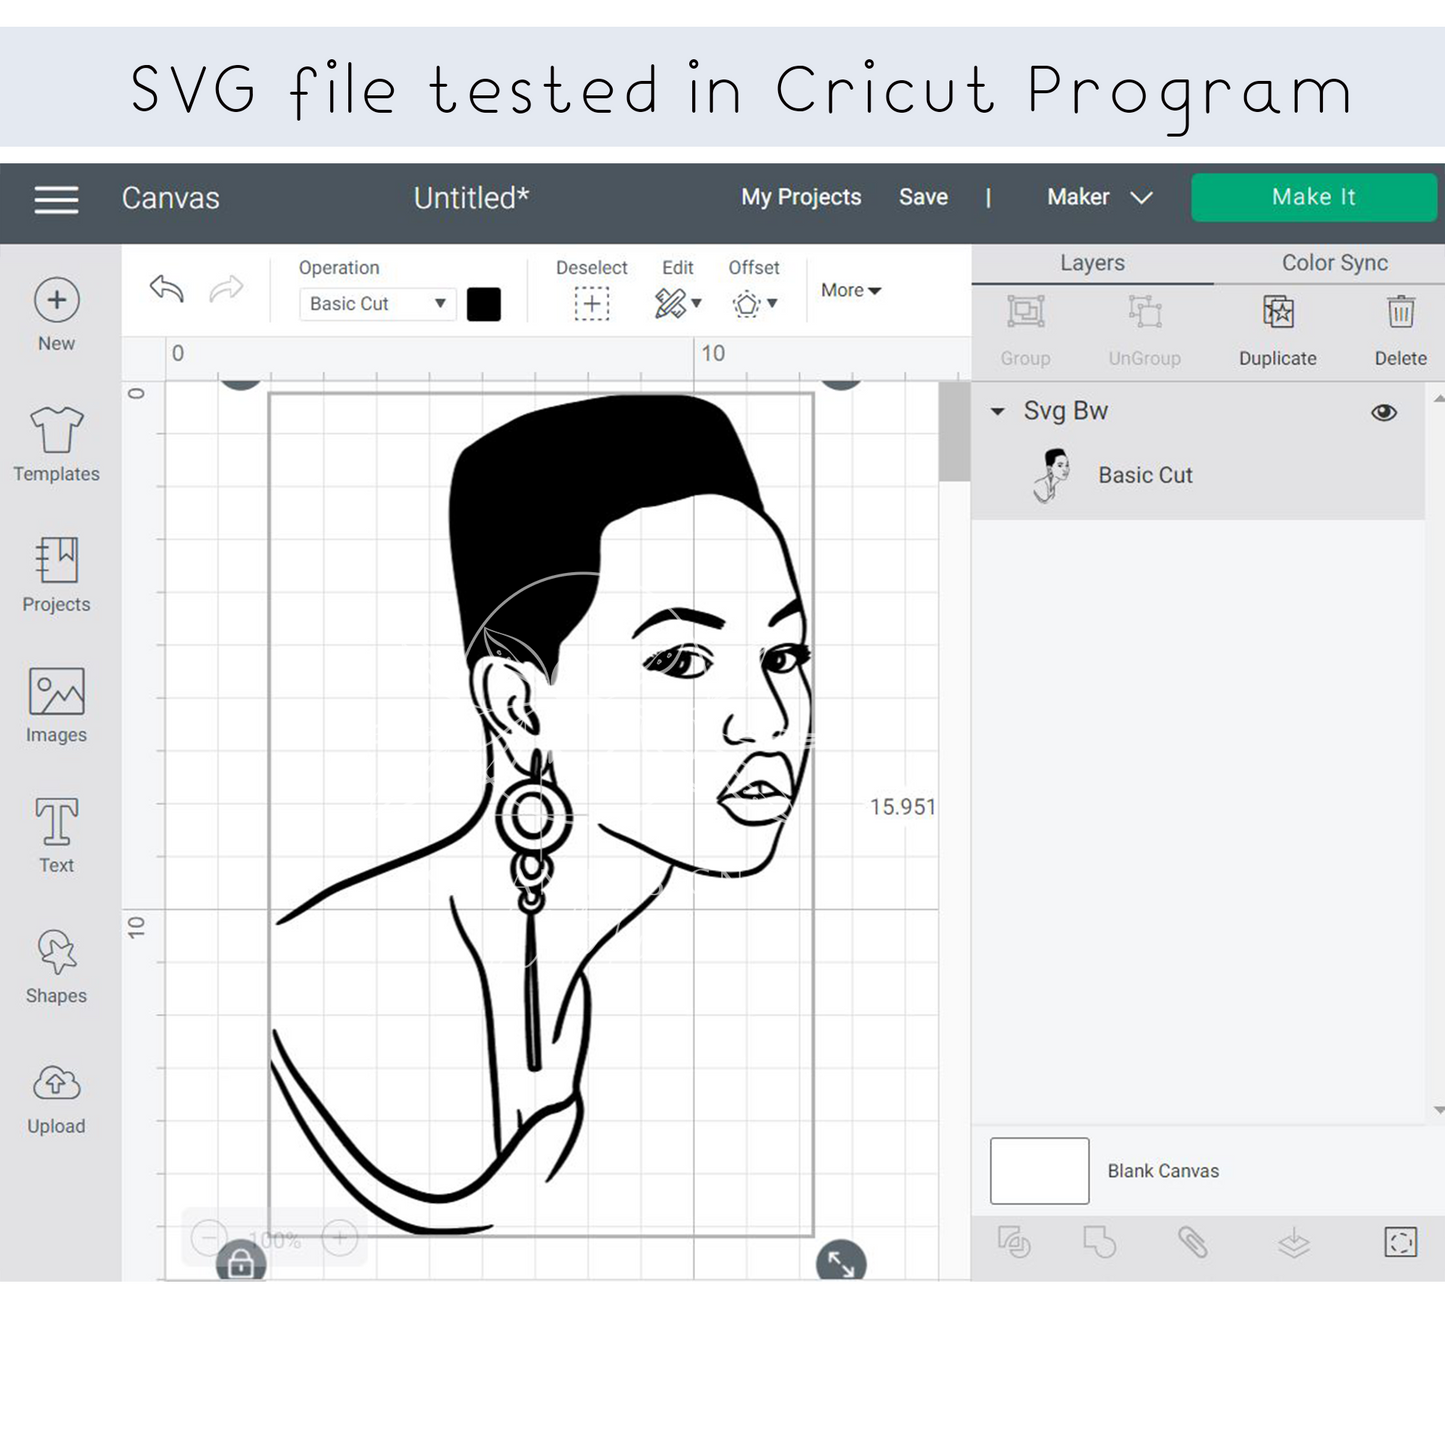1445x1445 pixels.
Task: Open My Projects
Action: click(800, 198)
